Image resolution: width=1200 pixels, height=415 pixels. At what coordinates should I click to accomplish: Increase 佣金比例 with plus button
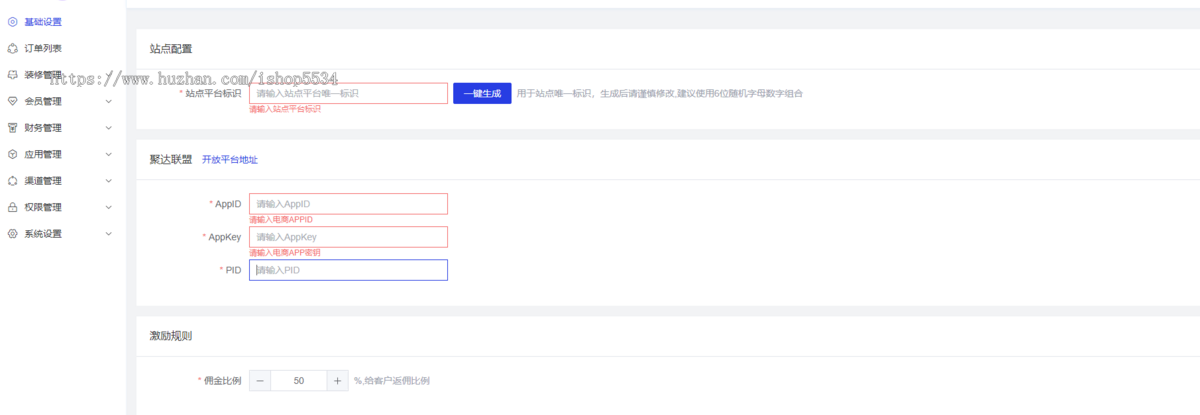[x=337, y=381]
